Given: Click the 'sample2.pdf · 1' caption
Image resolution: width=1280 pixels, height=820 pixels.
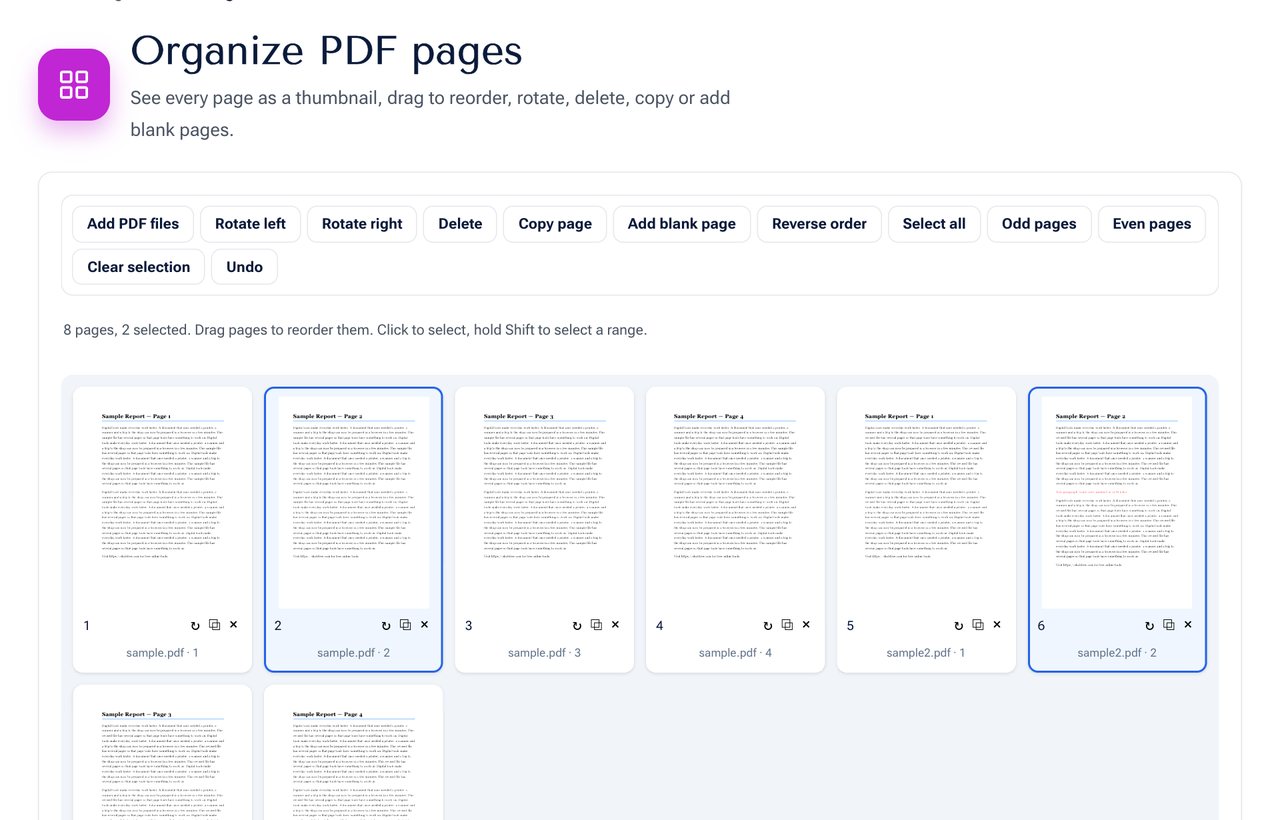Looking at the screenshot, I should pos(926,653).
